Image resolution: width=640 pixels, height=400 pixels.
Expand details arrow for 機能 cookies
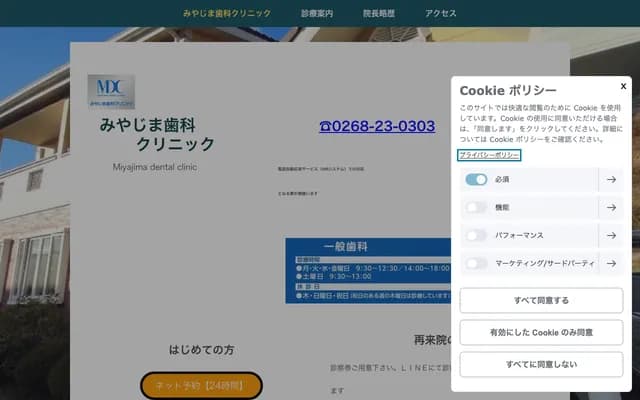pyautogui.click(x=610, y=208)
